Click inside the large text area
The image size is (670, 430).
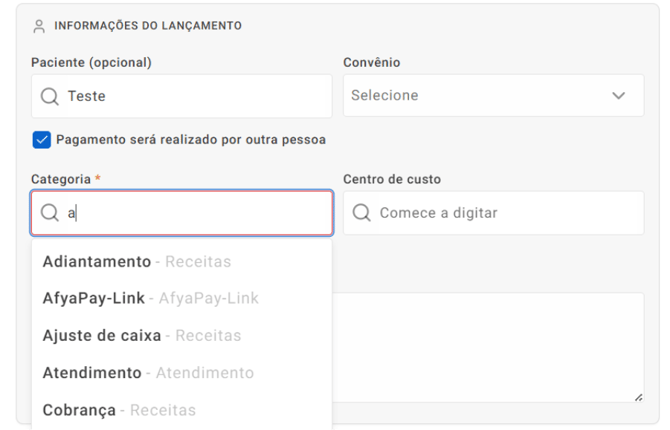[488, 348]
